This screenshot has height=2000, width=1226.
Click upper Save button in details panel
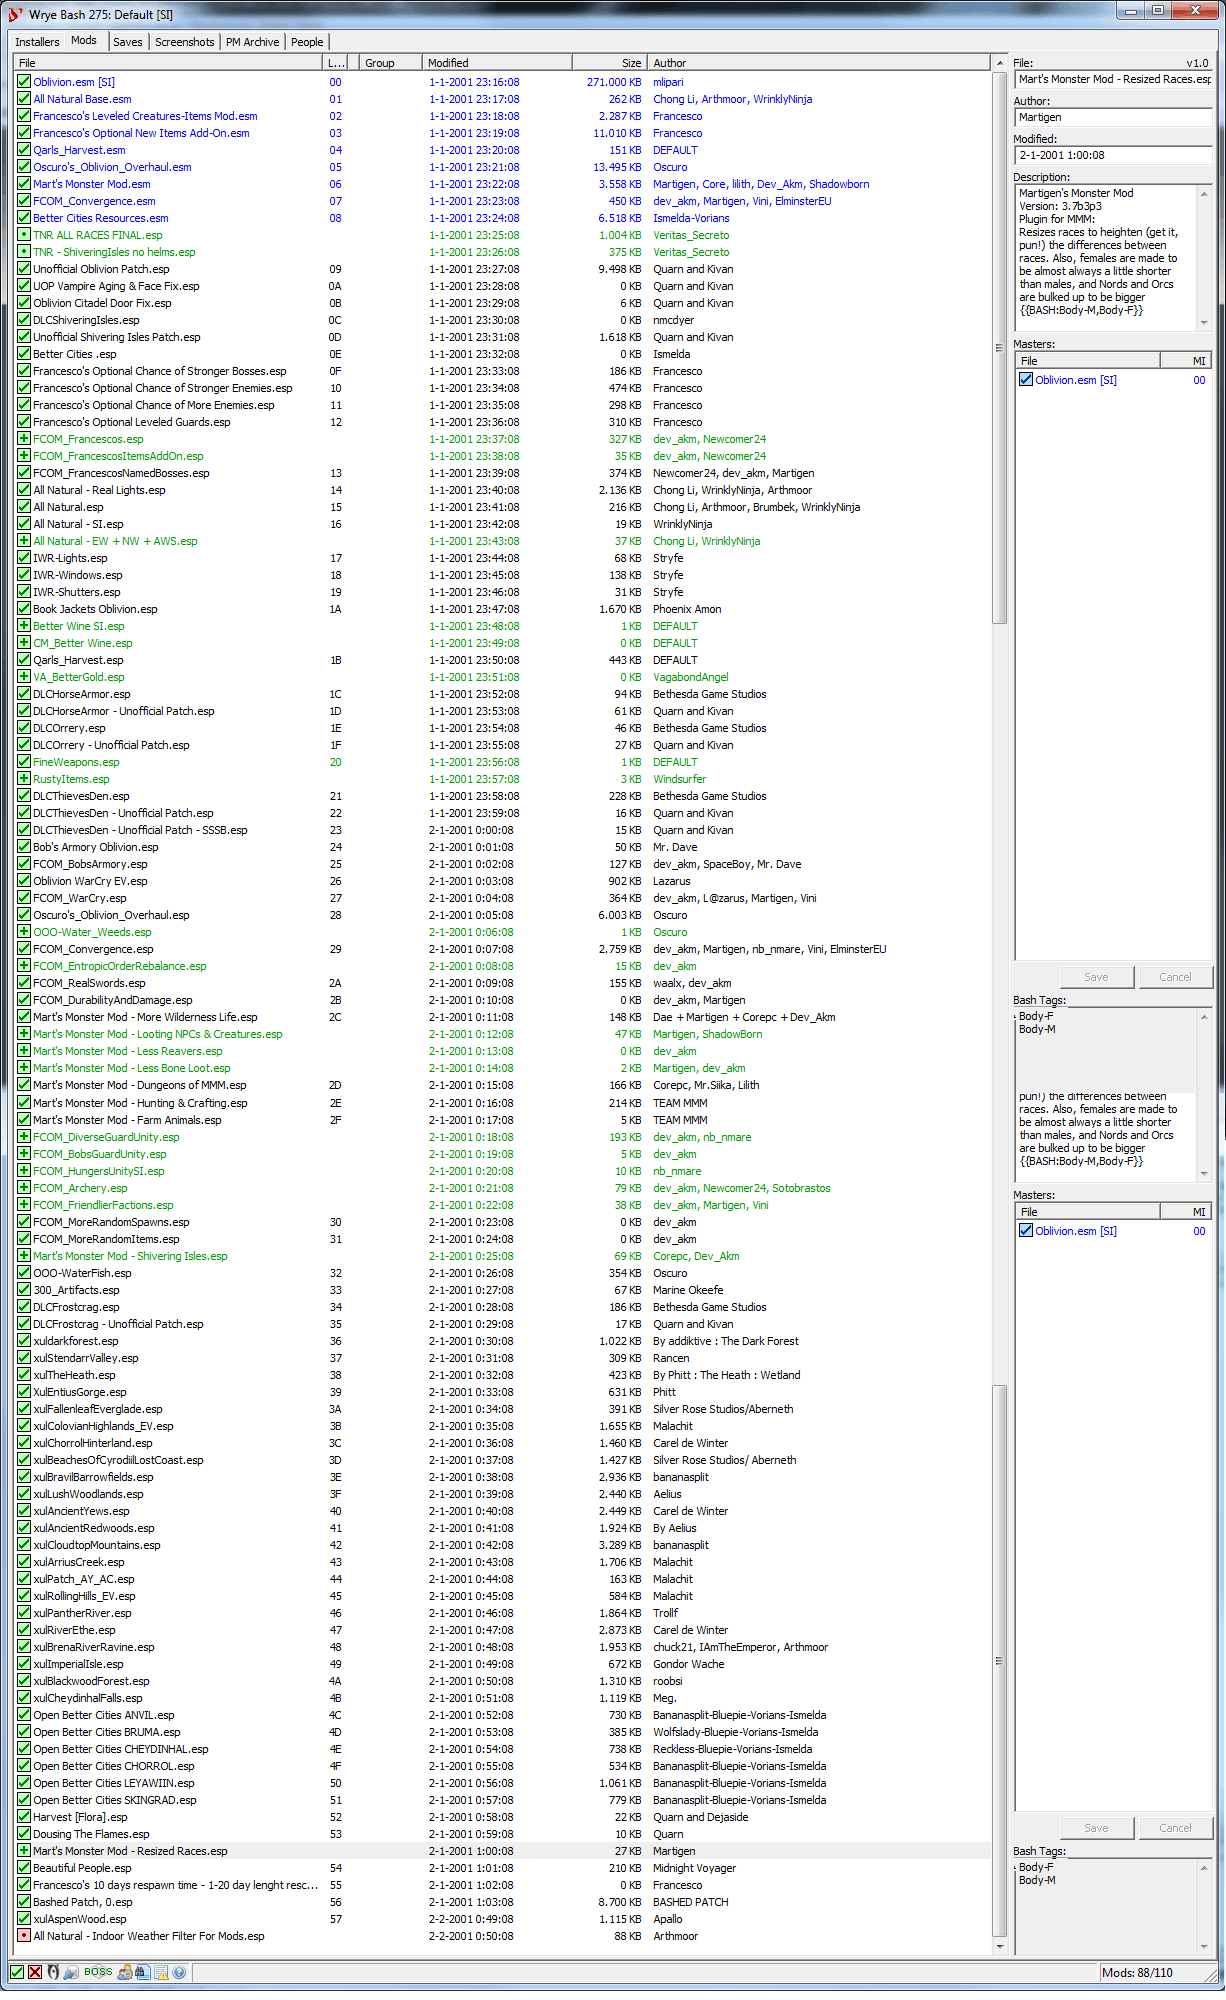[x=1097, y=977]
